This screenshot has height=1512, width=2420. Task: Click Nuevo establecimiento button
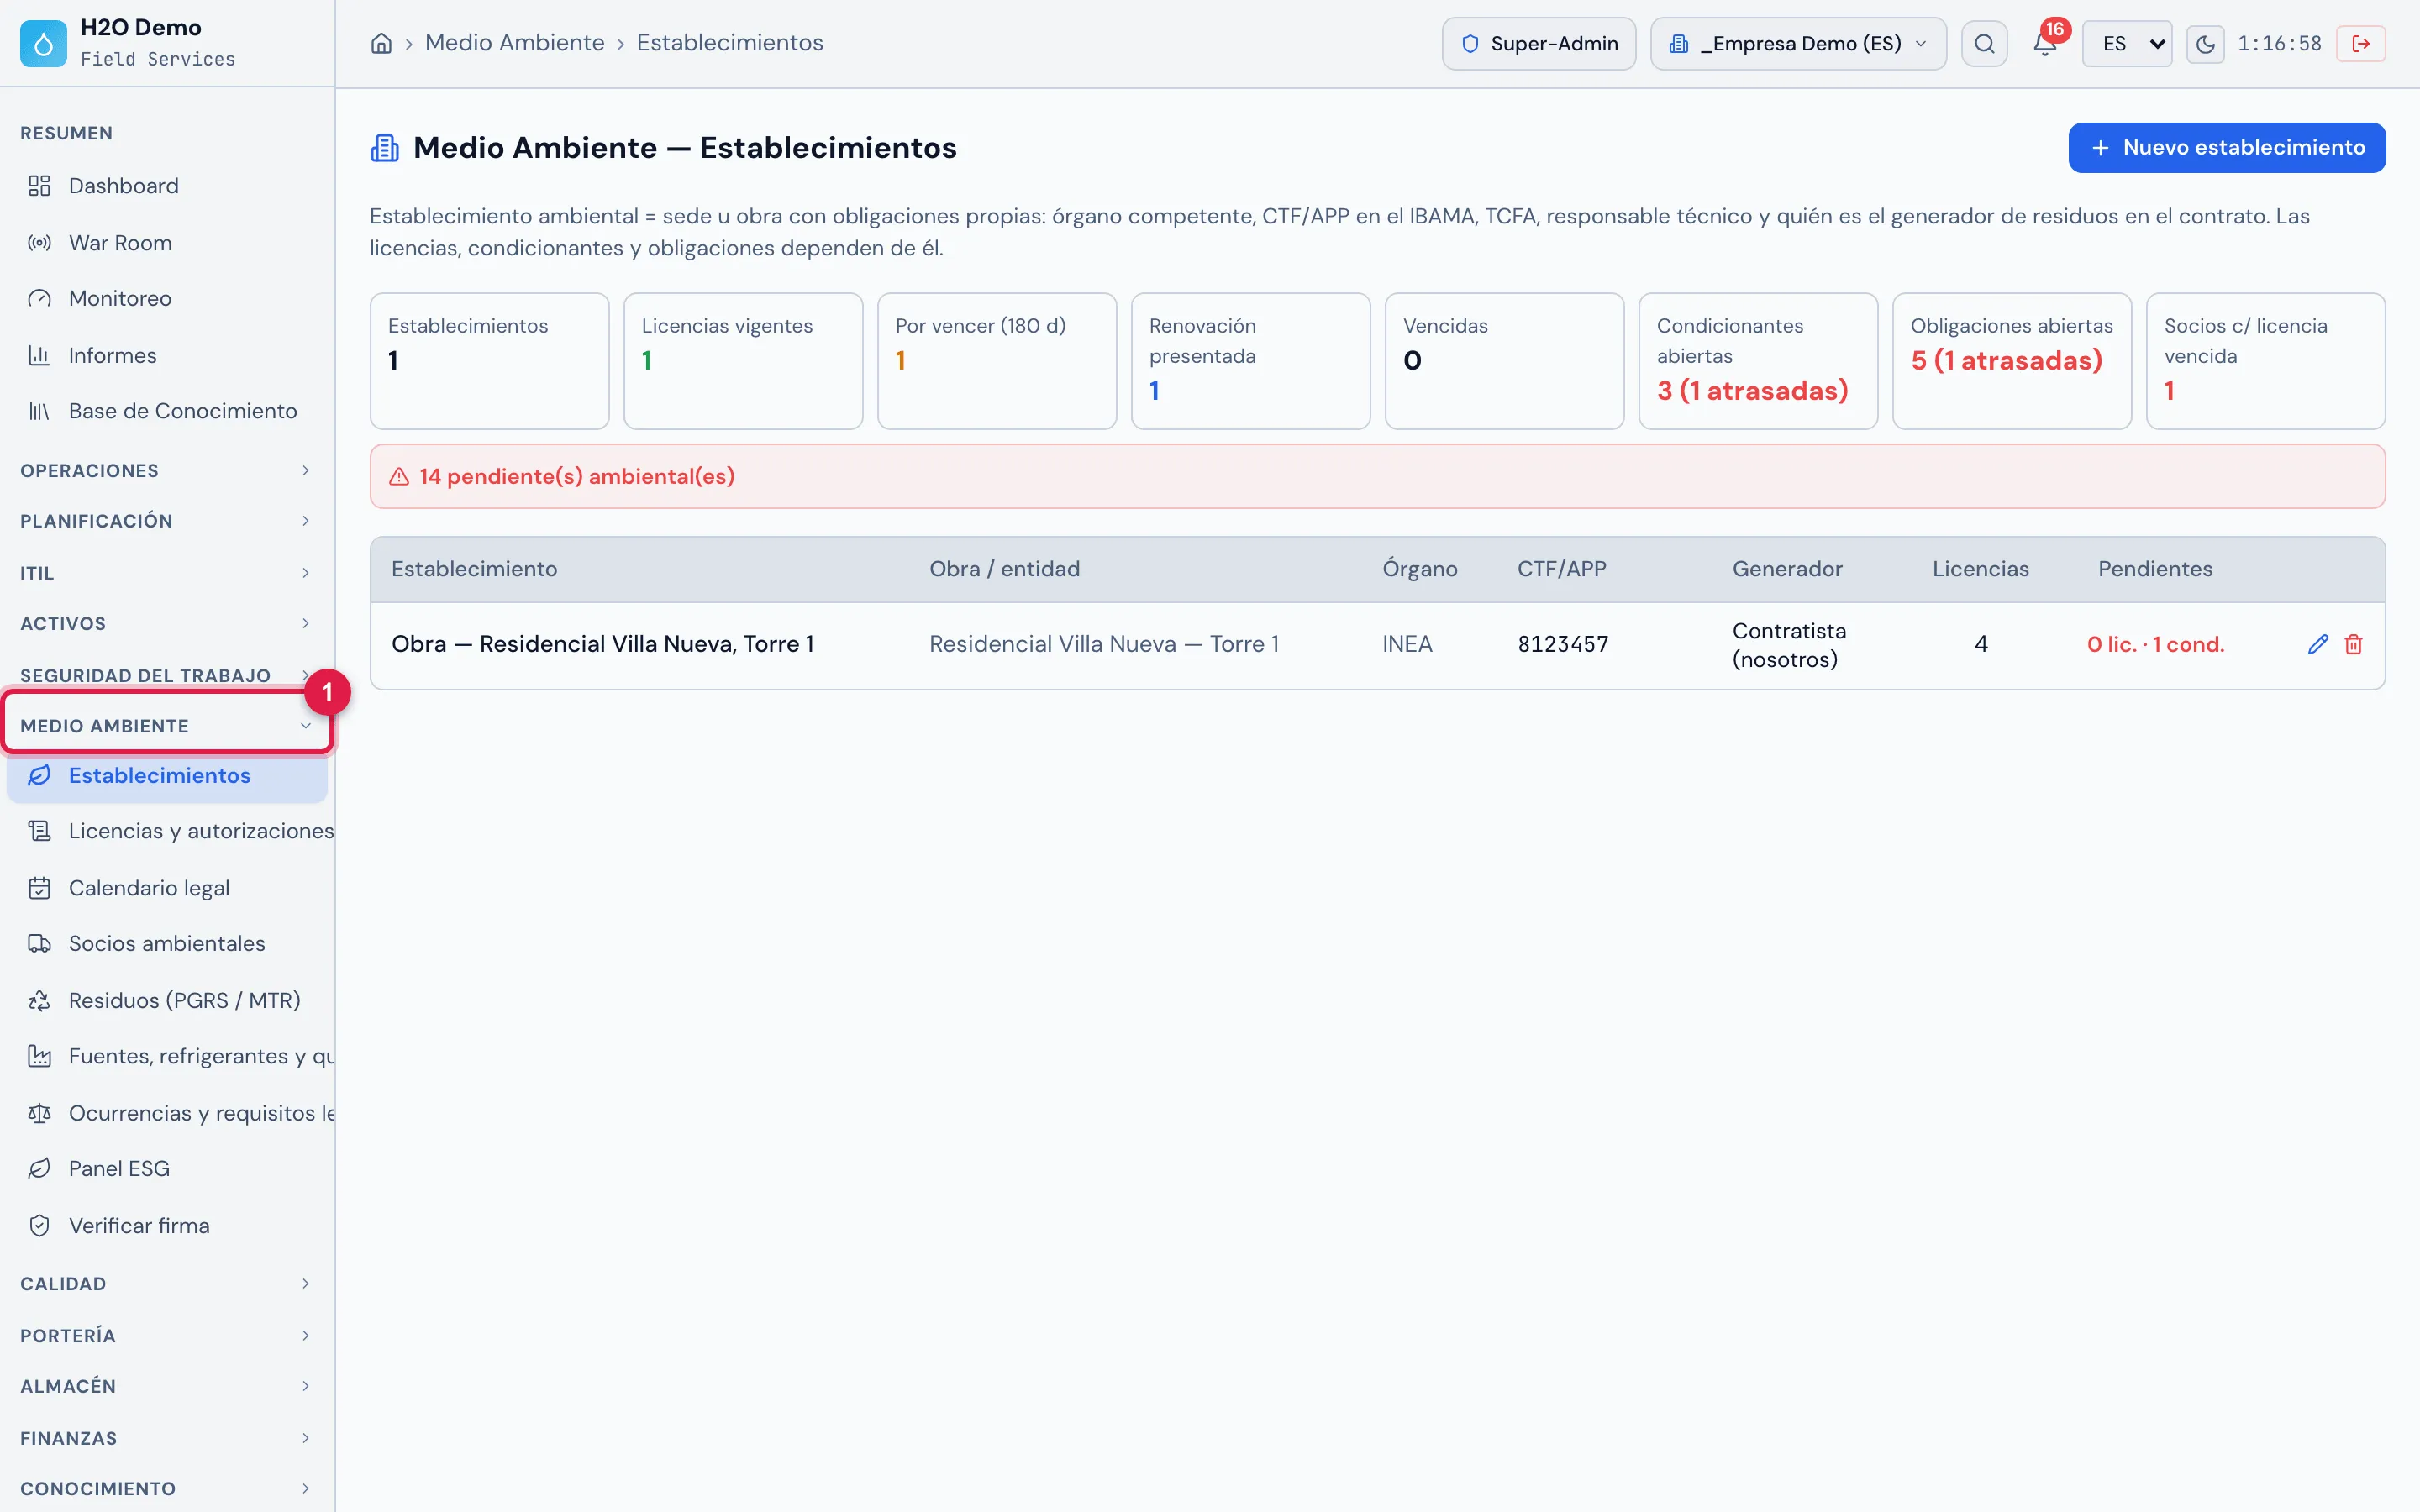[x=2227, y=148]
